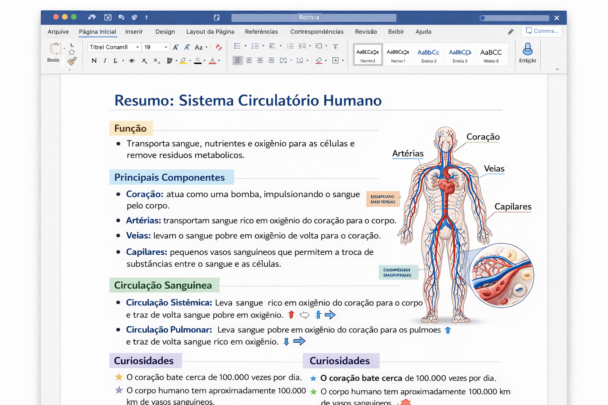This screenshot has height=405, width=608.
Task: Click the clear formatting icon
Action: click(217, 47)
